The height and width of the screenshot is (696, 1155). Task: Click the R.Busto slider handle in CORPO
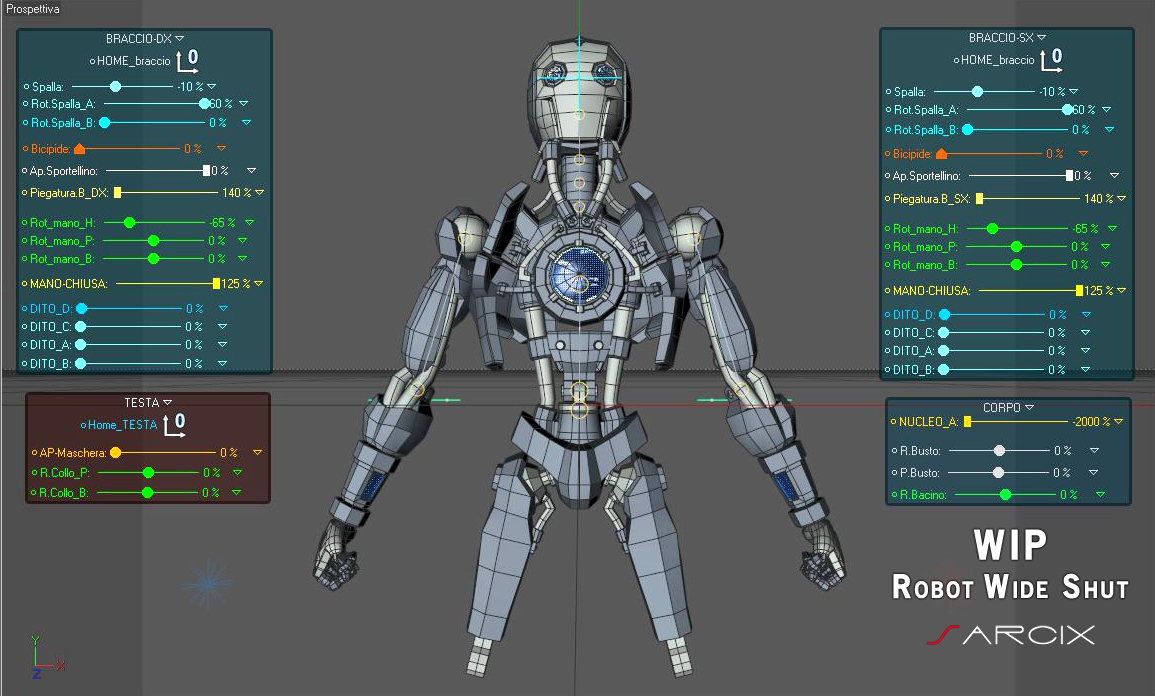pyautogui.click(x=1000, y=451)
